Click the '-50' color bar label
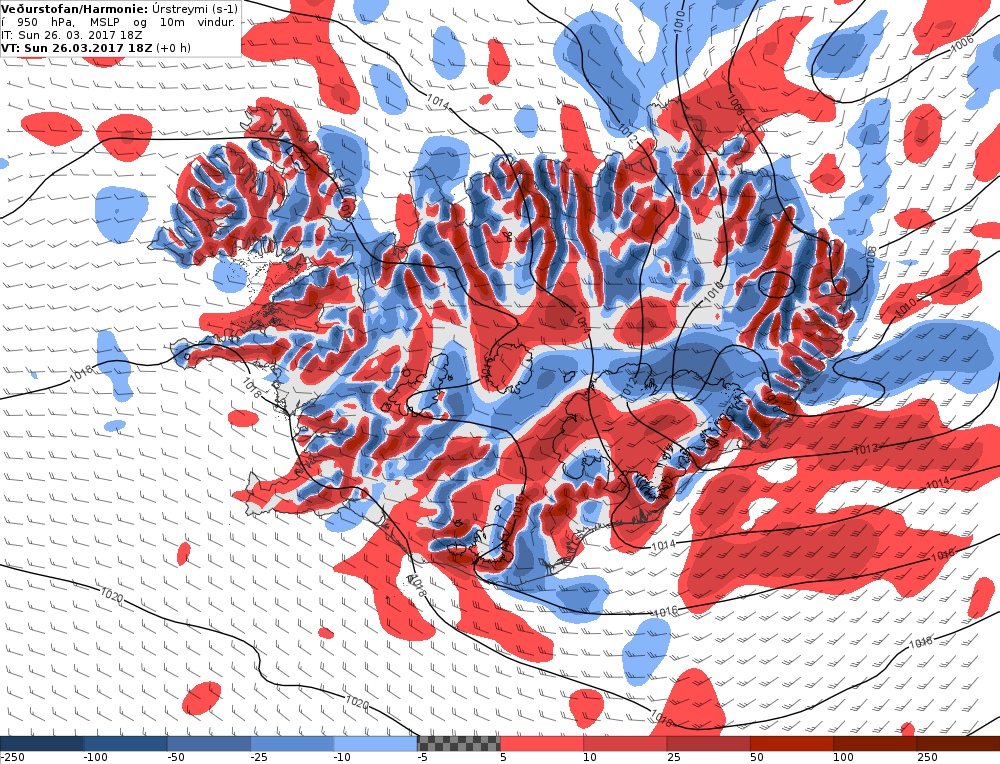 (175, 758)
